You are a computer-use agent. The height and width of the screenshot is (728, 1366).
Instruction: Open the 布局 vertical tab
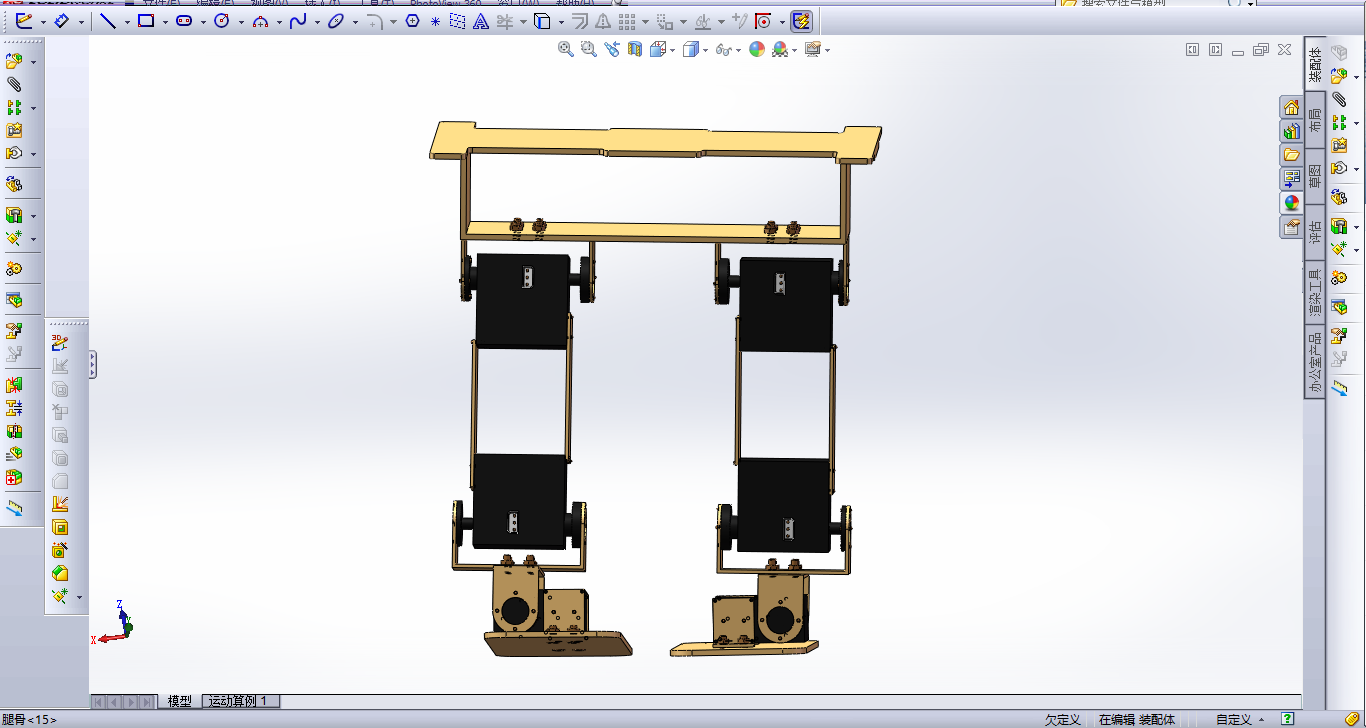[x=1314, y=121]
